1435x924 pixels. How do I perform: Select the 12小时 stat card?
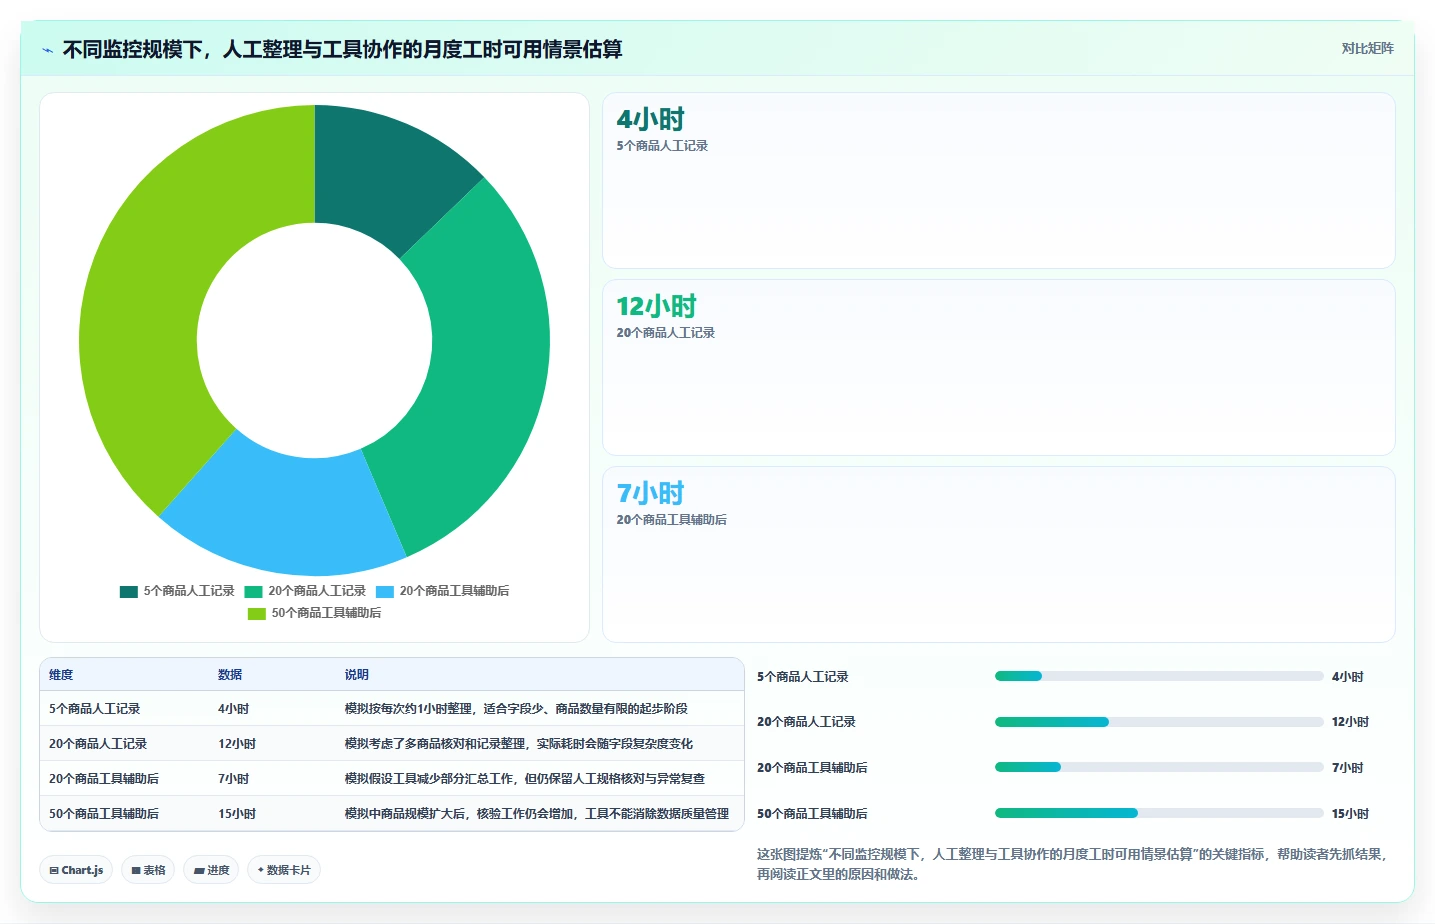coord(998,368)
